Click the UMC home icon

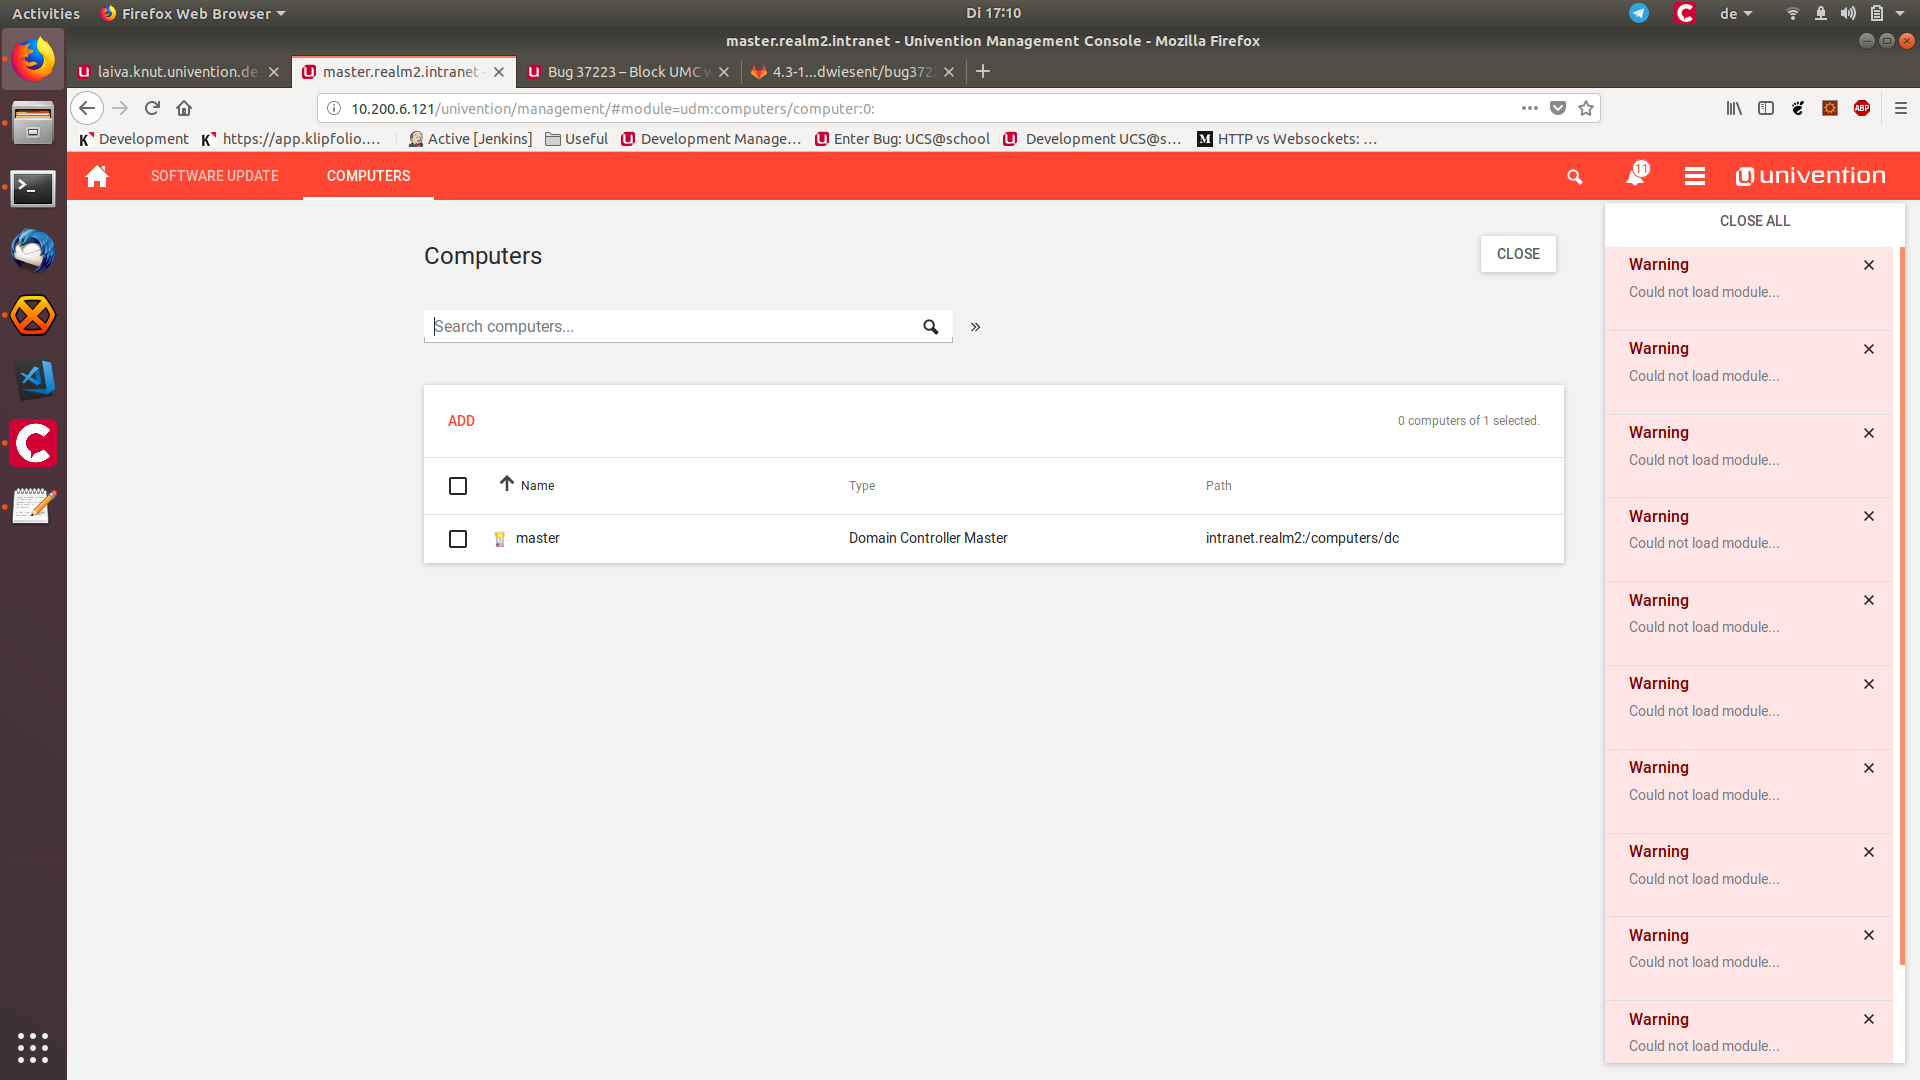[97, 176]
